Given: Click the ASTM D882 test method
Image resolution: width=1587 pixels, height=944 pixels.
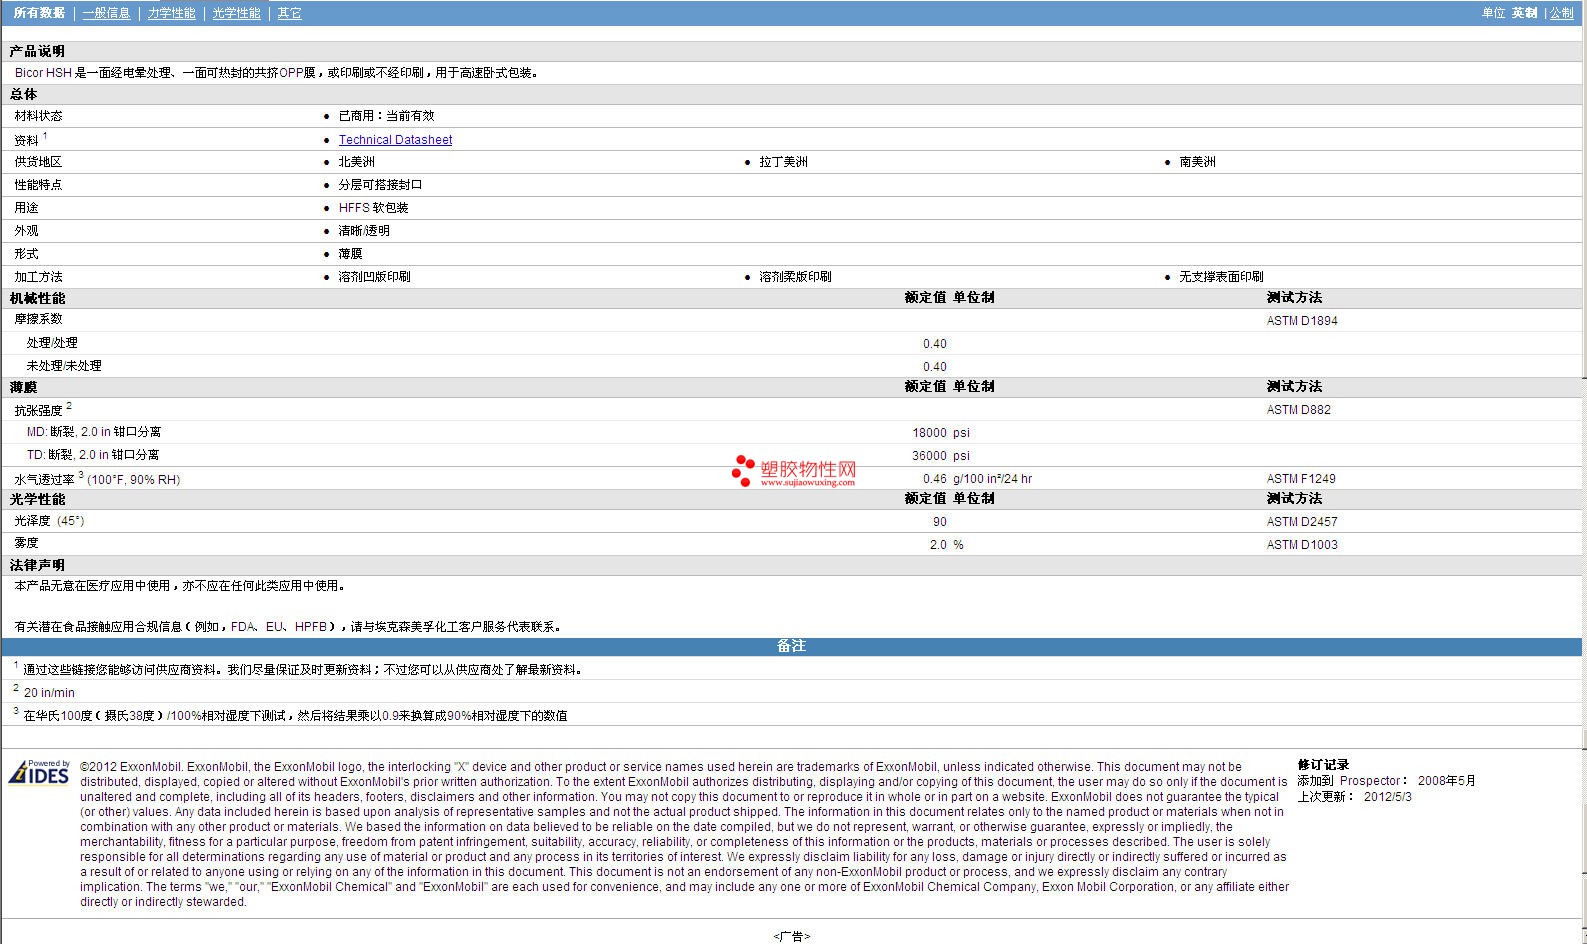Looking at the screenshot, I should [1299, 410].
